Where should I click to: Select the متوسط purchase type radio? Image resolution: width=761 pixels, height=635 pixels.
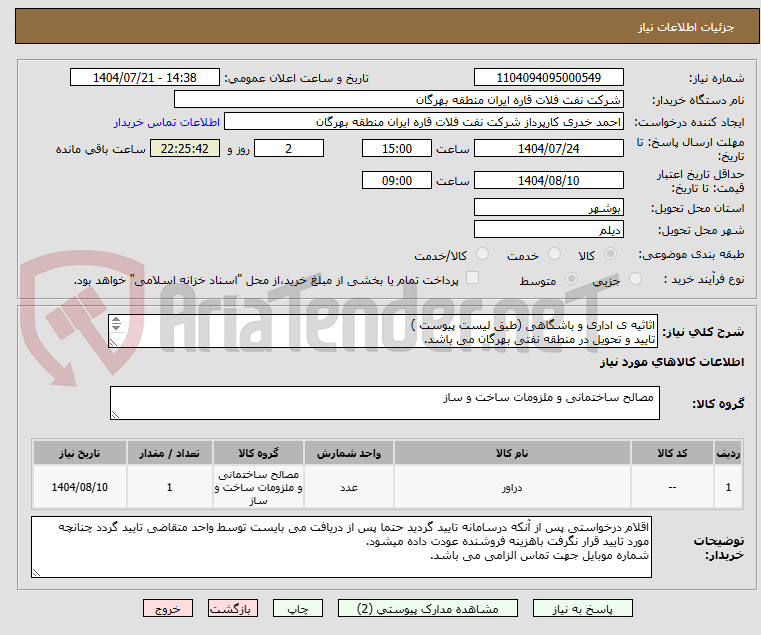coord(572,279)
